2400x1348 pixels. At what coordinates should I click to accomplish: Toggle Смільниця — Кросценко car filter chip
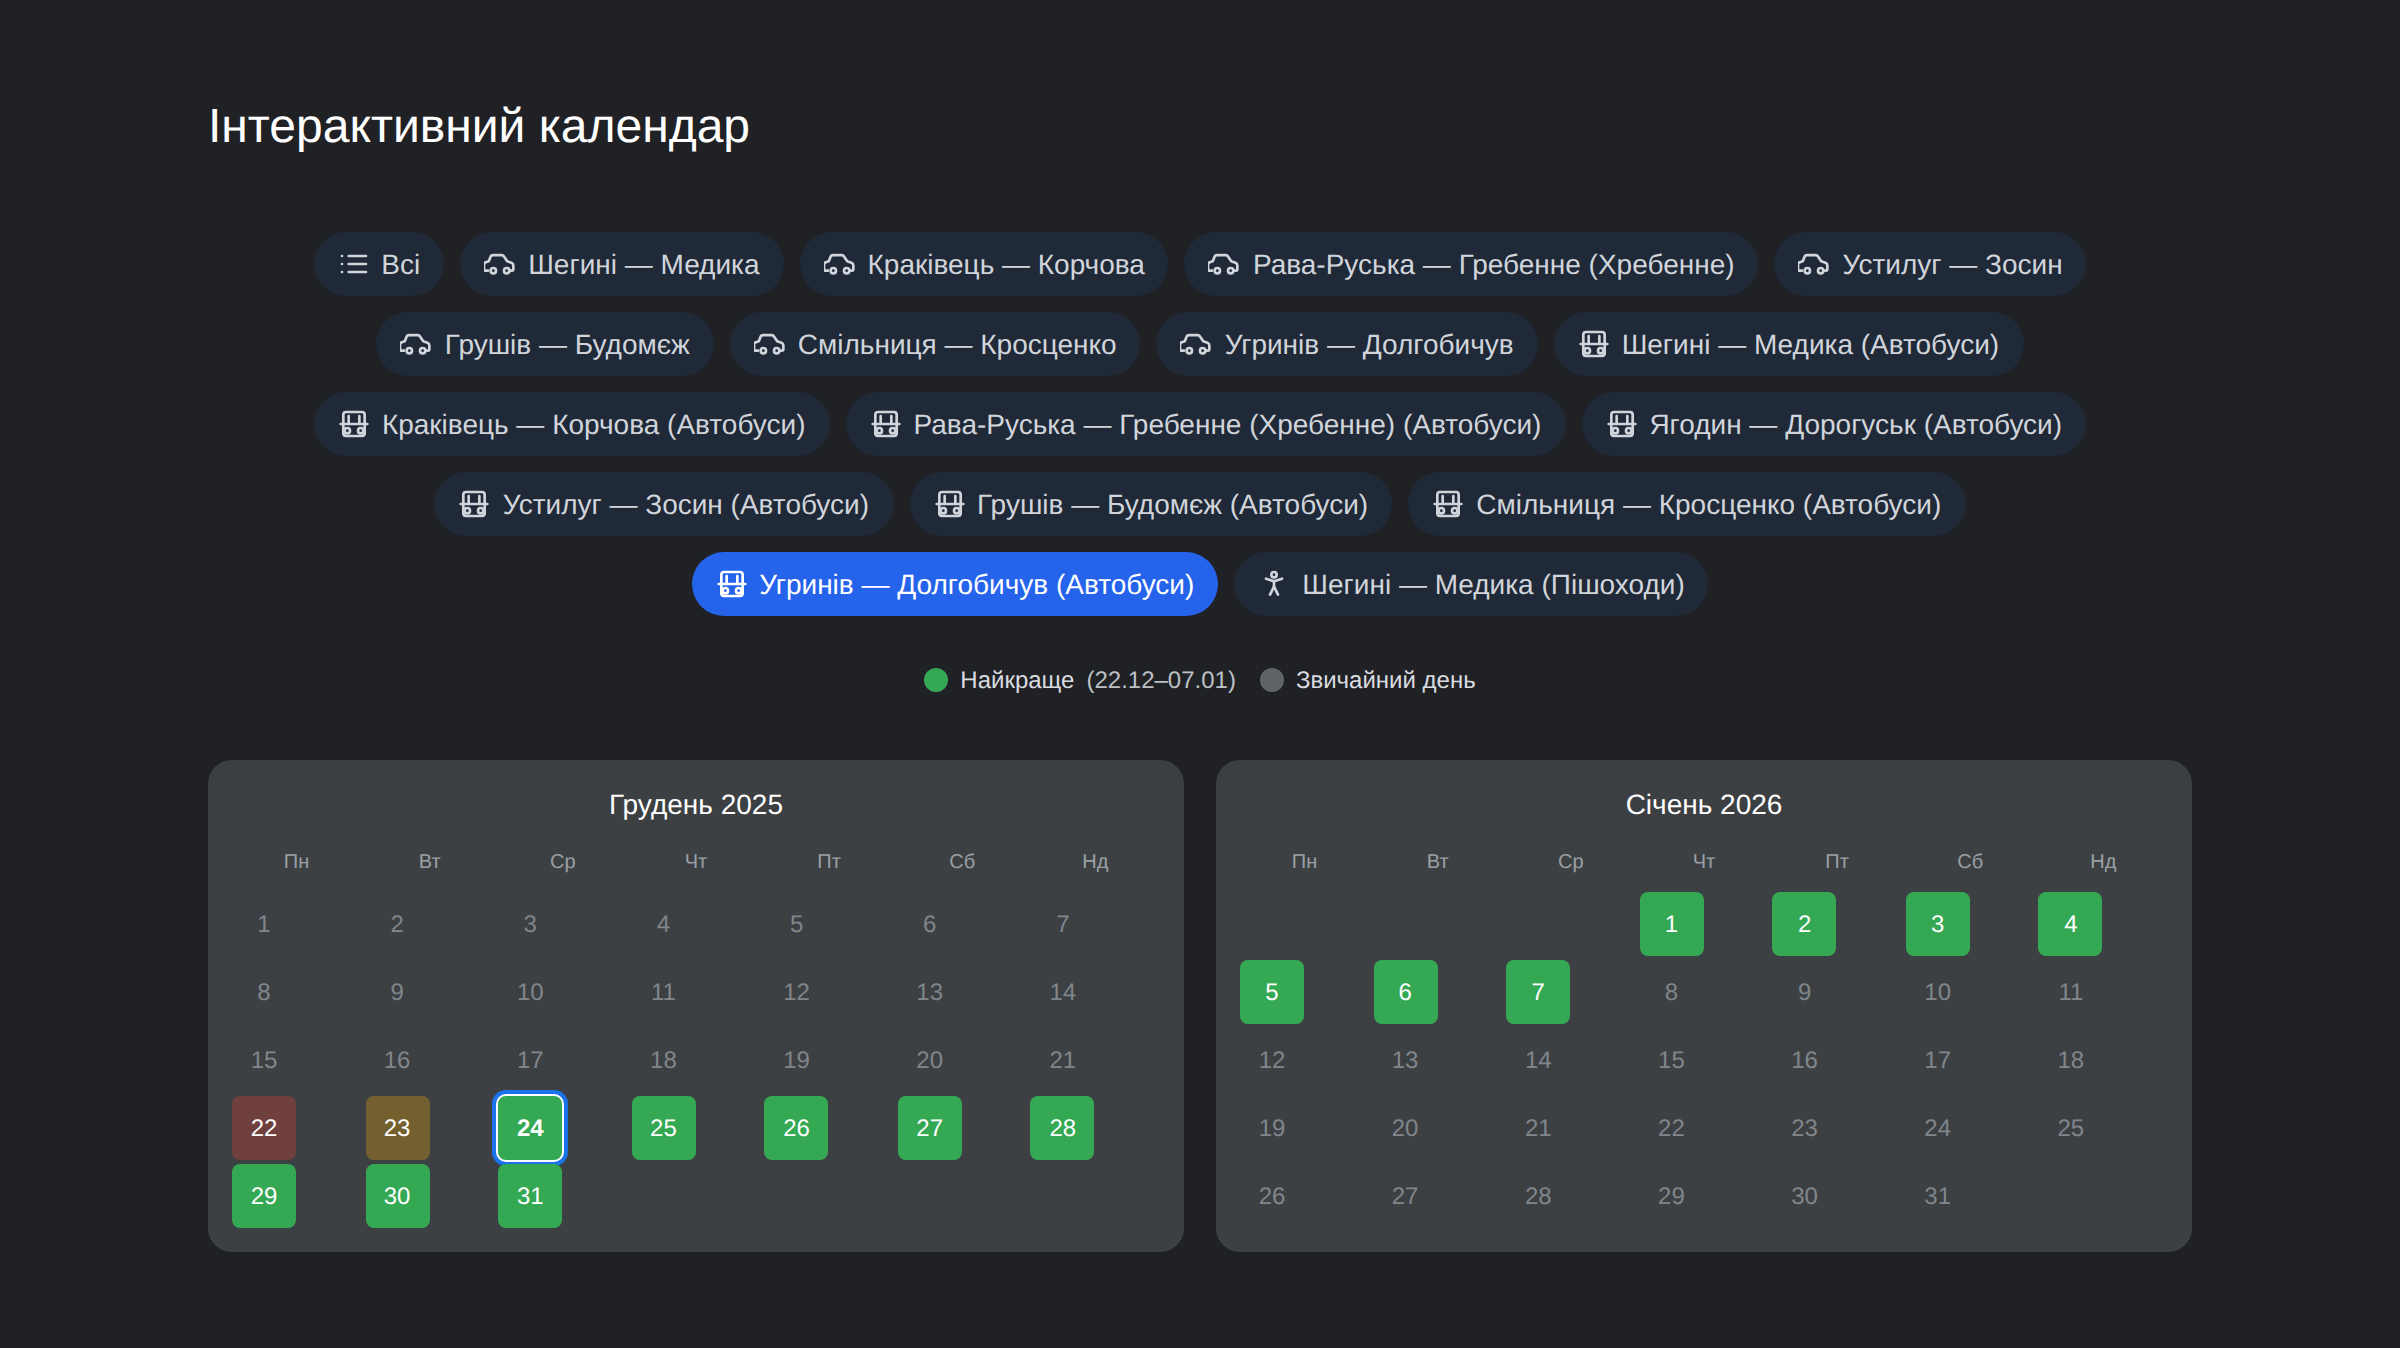934,345
